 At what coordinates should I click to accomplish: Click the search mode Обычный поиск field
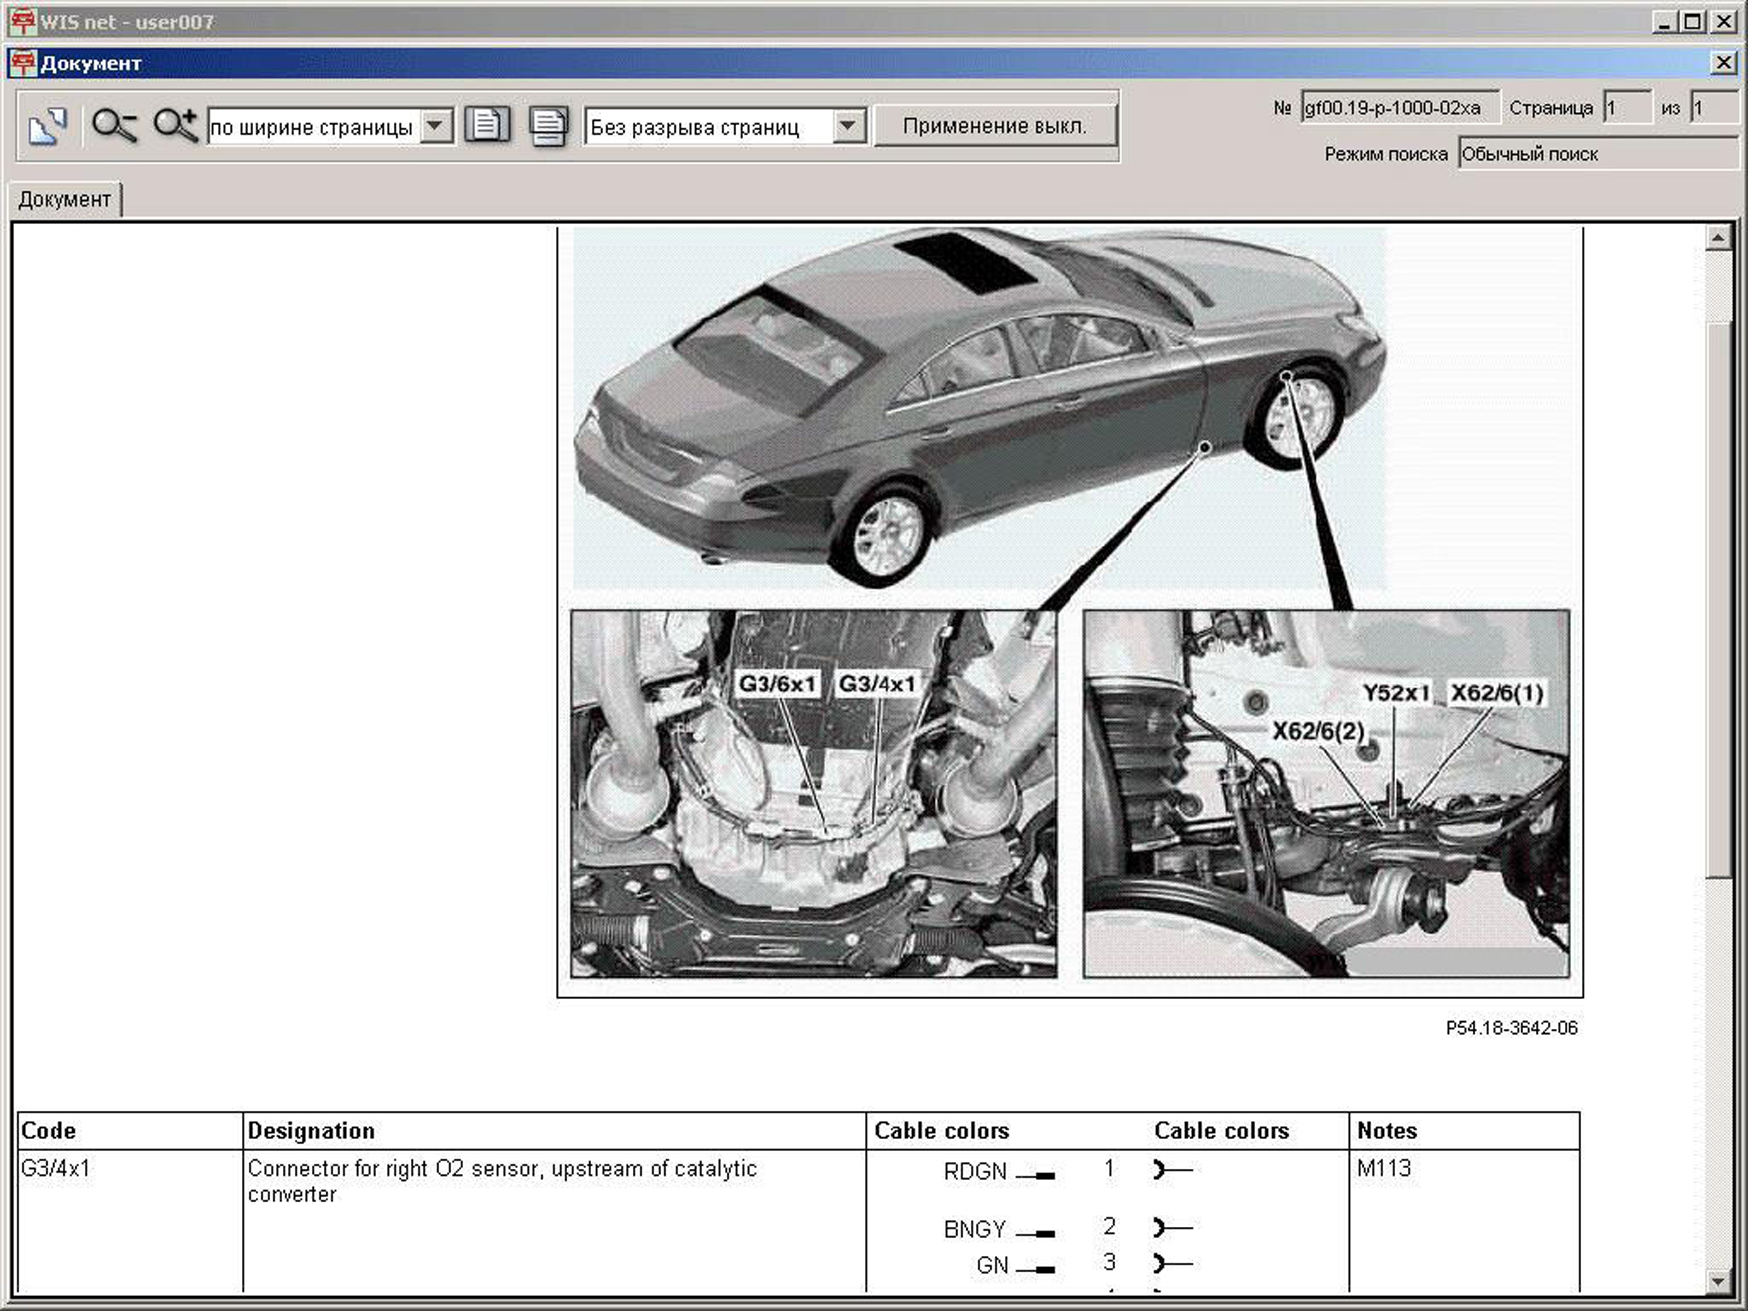(1596, 154)
